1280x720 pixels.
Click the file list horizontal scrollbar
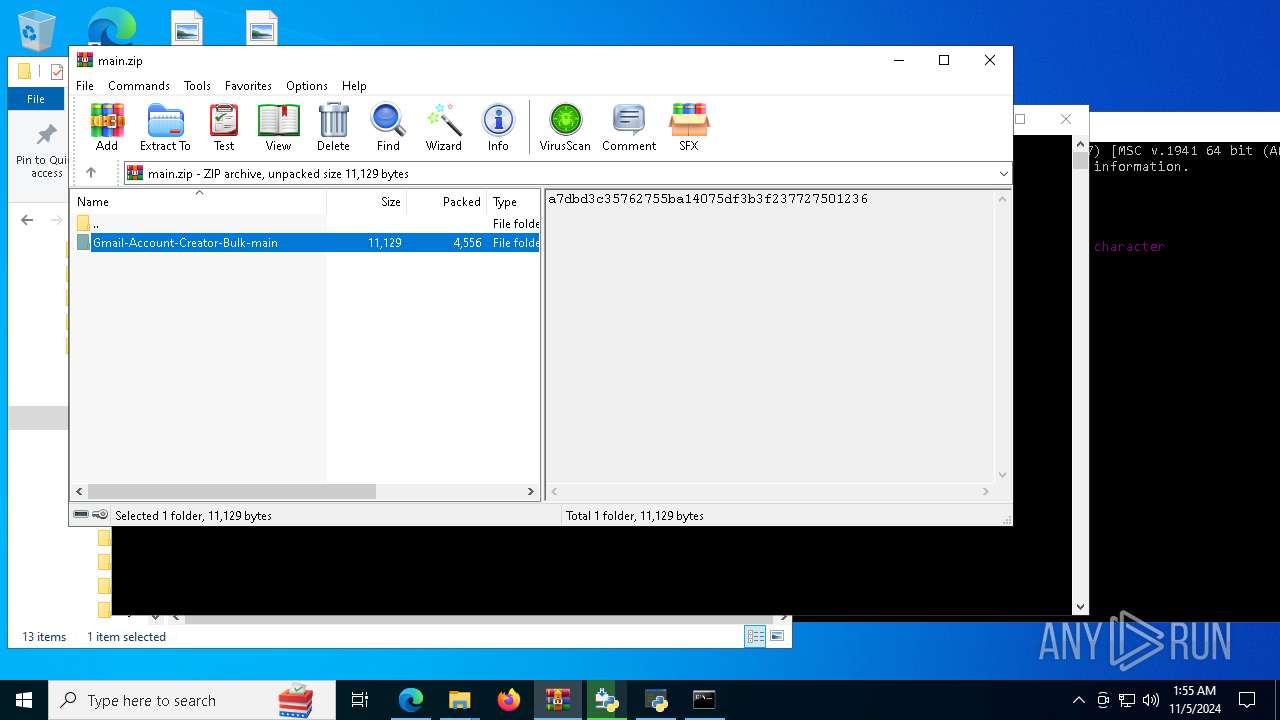(231, 492)
